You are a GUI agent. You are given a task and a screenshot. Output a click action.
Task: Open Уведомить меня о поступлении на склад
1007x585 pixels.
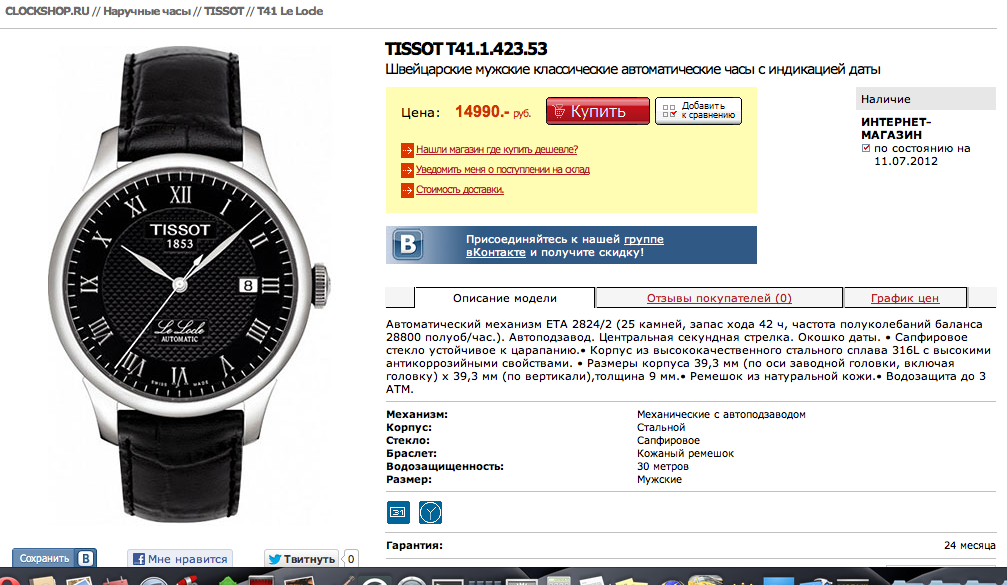click(502, 170)
